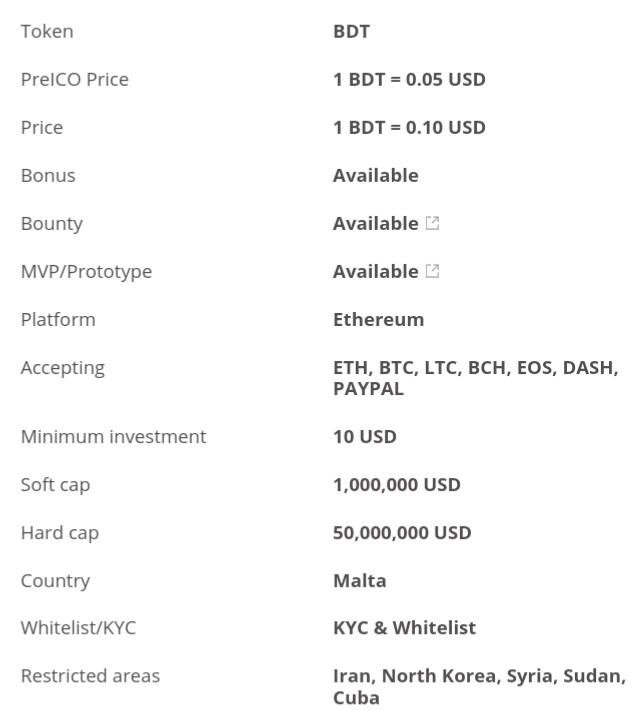The height and width of the screenshot is (710, 640).
Task: Click the 'Whitelist/KYC' label
Action: 78,628
